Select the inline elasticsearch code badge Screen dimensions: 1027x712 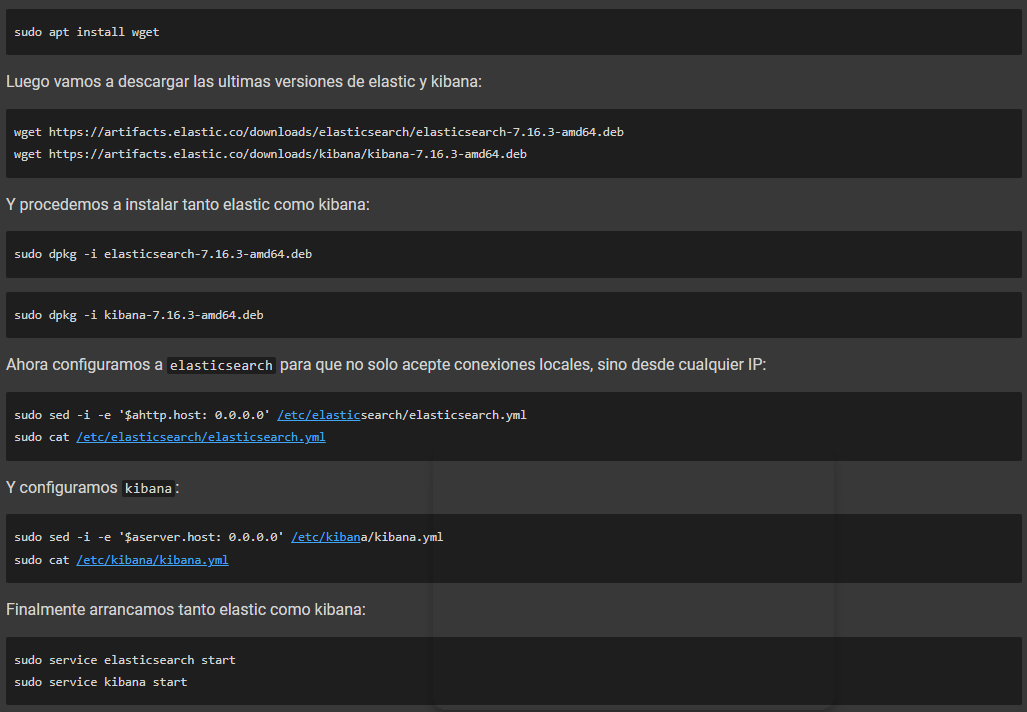click(x=220, y=365)
